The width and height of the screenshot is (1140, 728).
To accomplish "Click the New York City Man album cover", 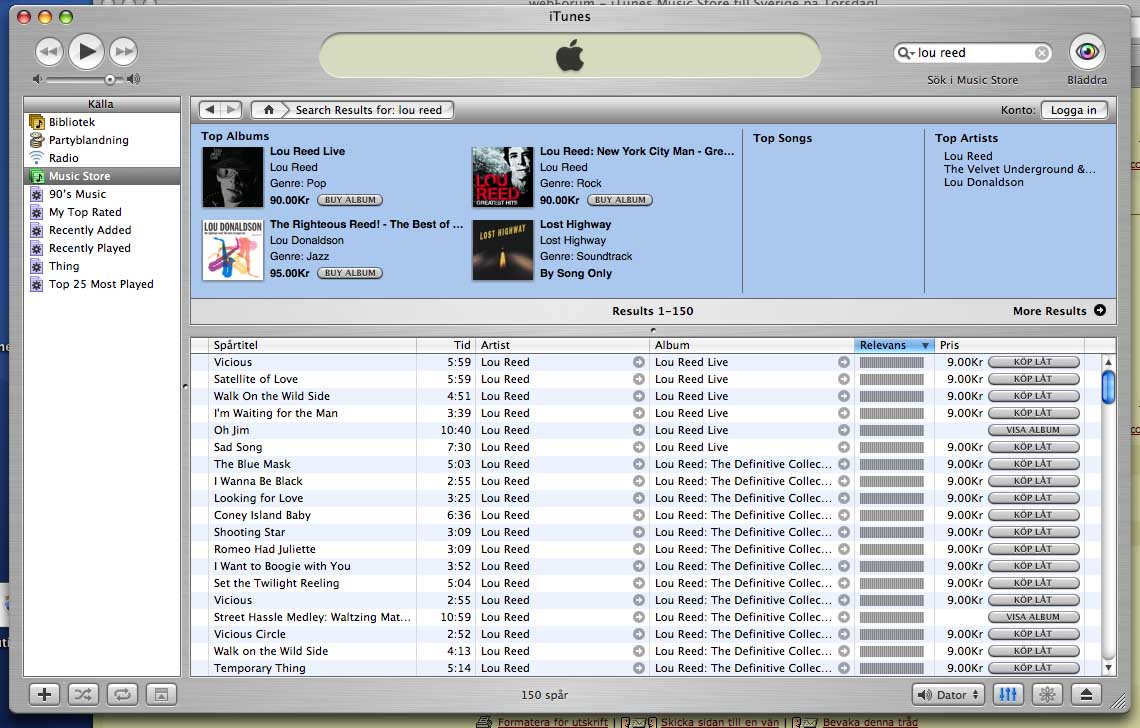I will pyautogui.click(x=502, y=177).
